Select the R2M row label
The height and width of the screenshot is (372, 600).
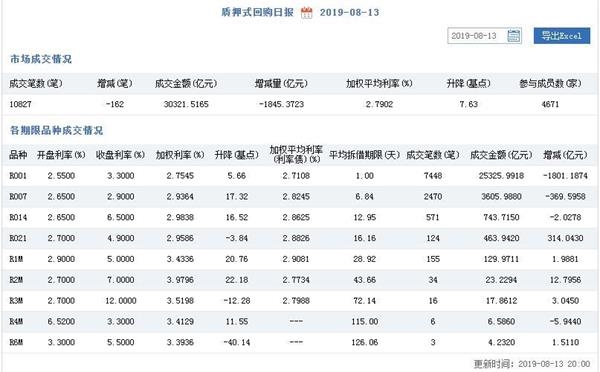[x=16, y=280]
